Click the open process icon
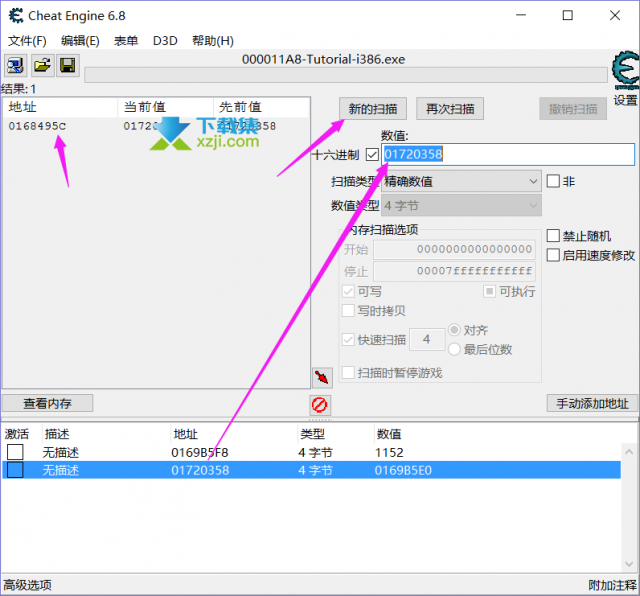640x596 pixels. click(16, 66)
